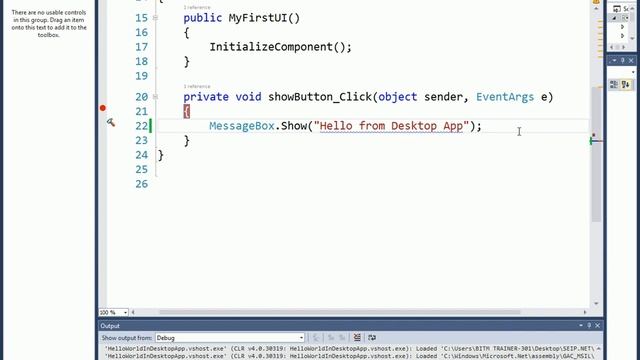The width and height of the screenshot is (640, 360).
Task: Click the Output panel scrollbar up arrow
Action: (x=598, y=349)
